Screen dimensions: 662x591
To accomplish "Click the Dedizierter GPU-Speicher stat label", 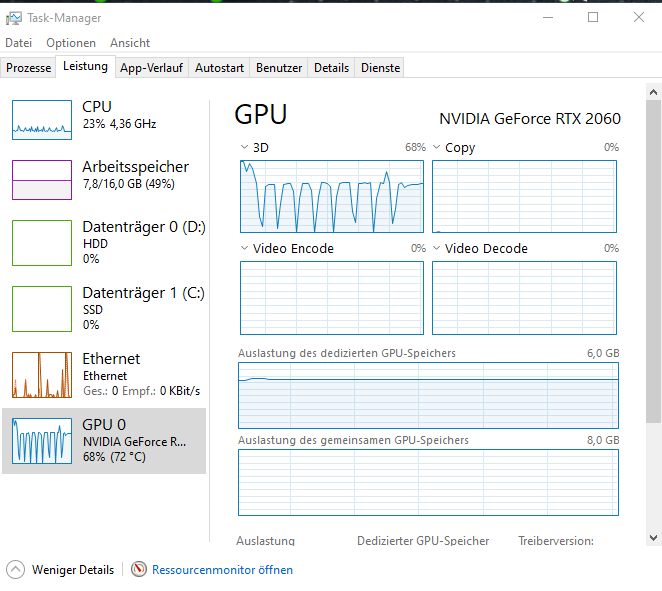I will [x=423, y=541].
